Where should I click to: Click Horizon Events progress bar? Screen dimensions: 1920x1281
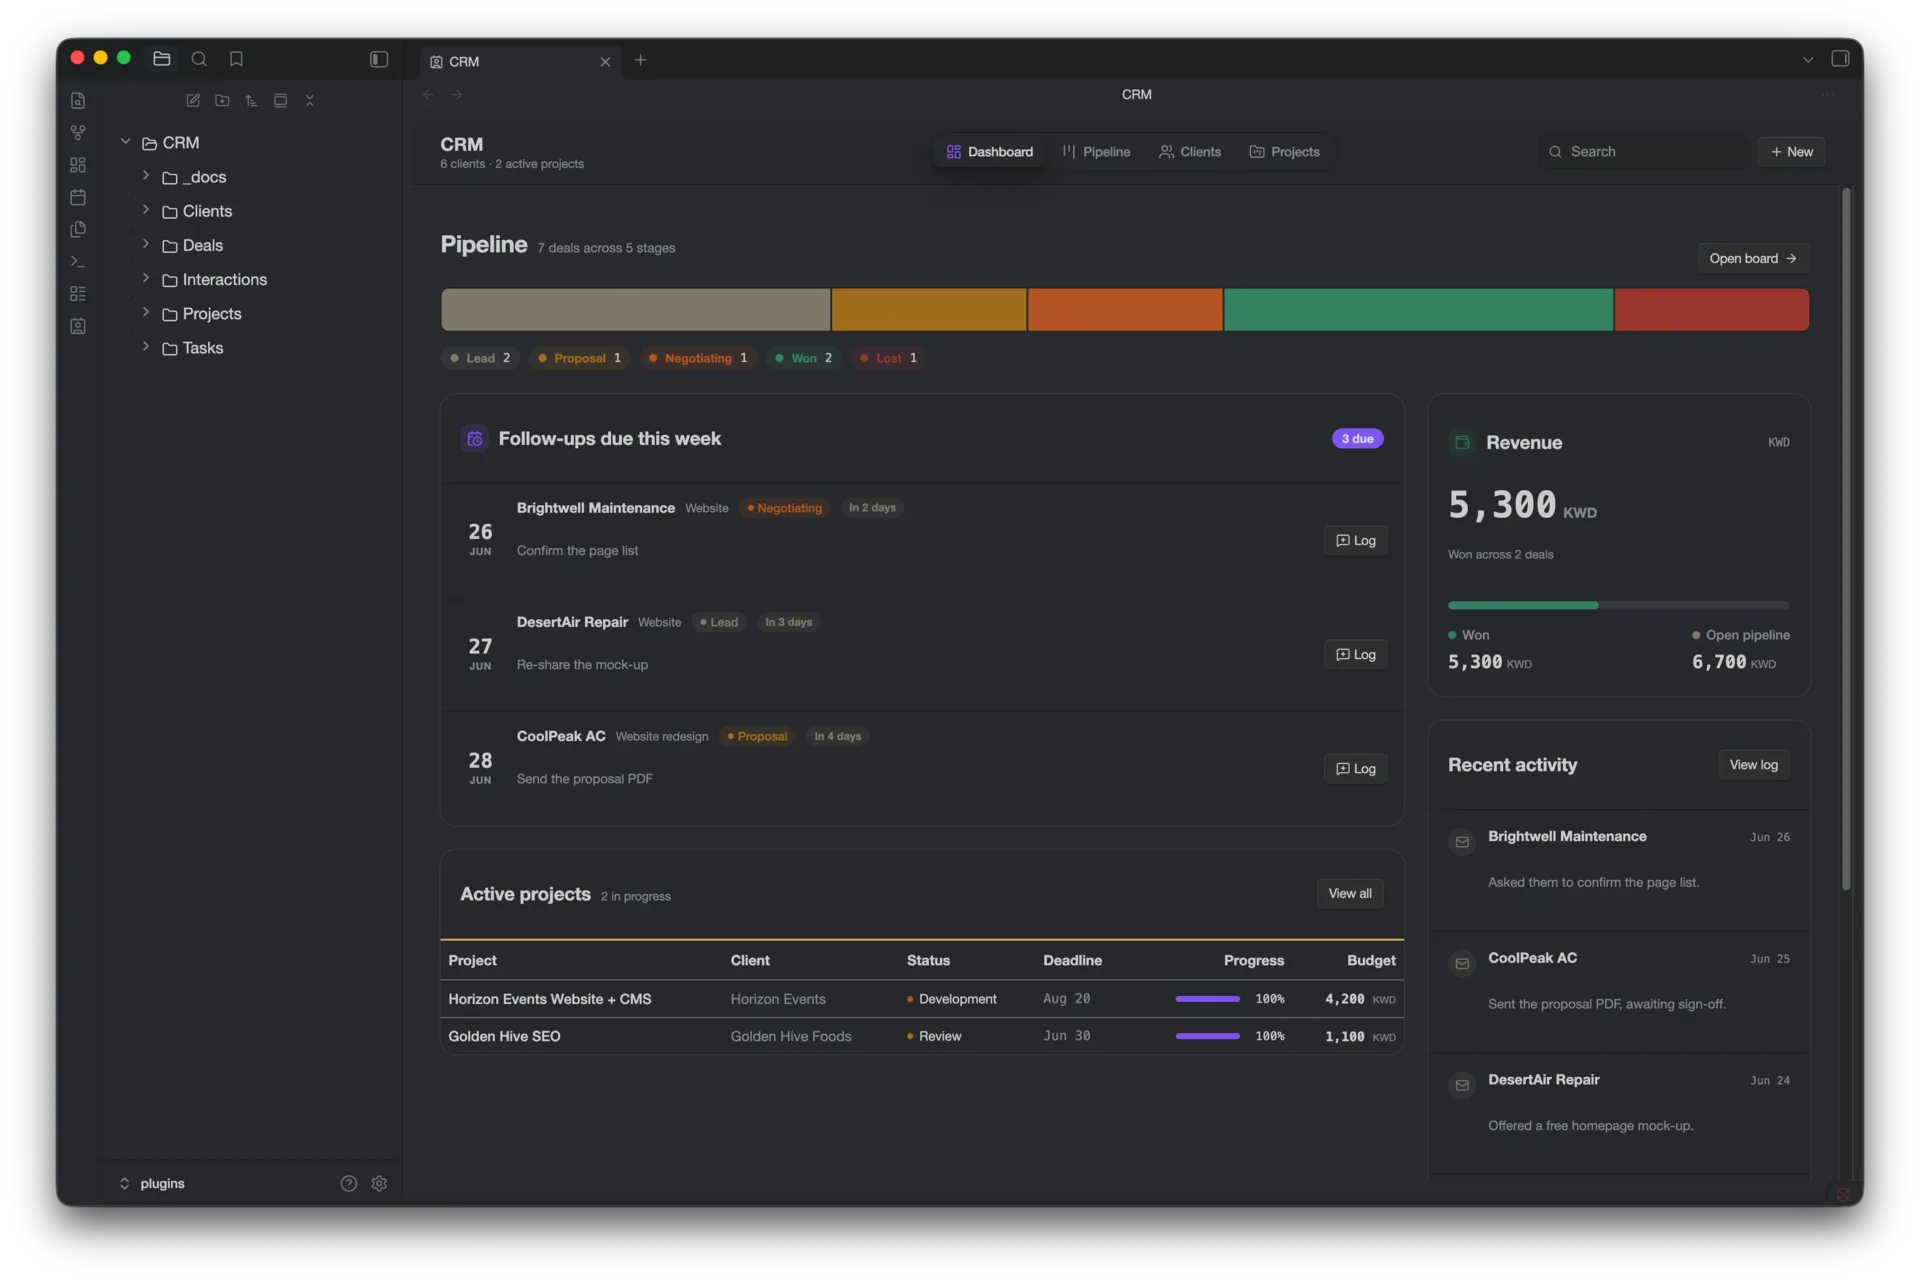click(x=1207, y=999)
